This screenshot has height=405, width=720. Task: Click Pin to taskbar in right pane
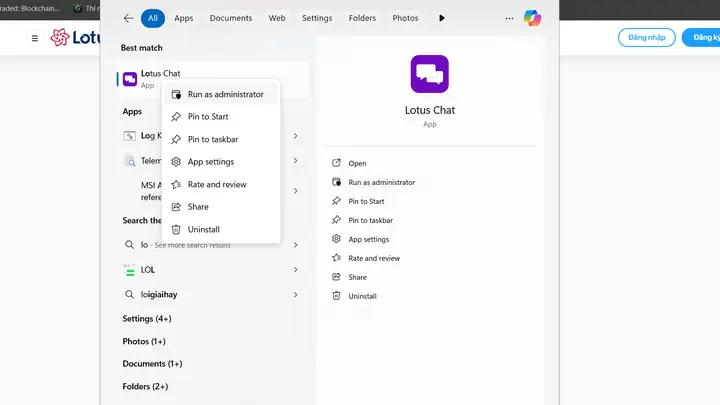362,220
